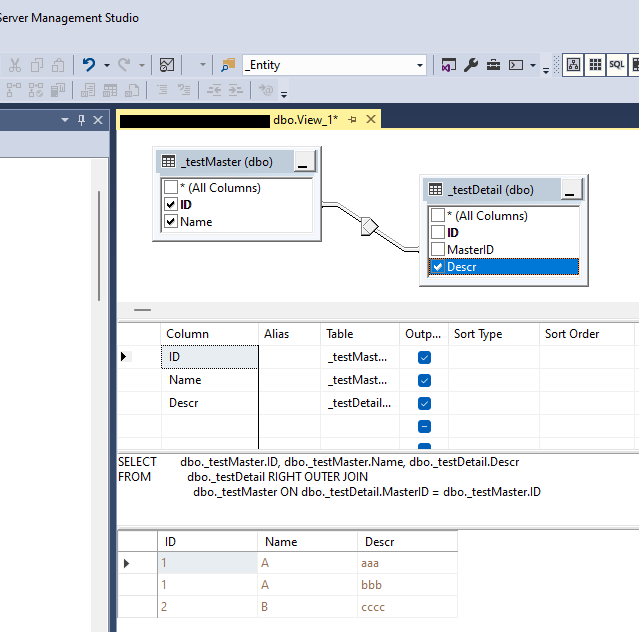Click the left panel auto-hide pin
The width and height of the screenshot is (639, 632).
[x=82, y=120]
